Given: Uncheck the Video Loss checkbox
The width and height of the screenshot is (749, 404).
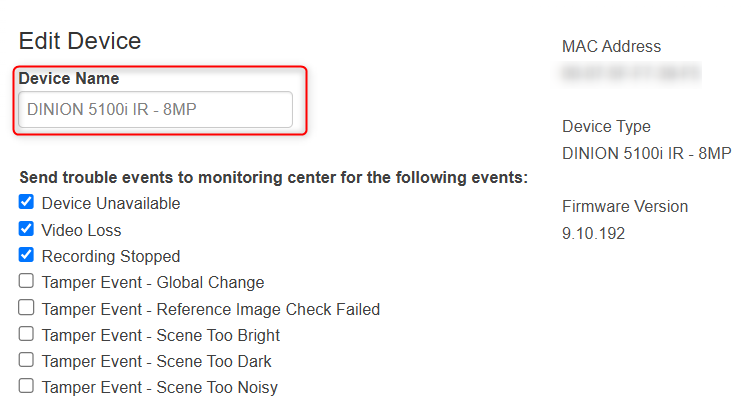Looking at the screenshot, I should coord(26,229).
